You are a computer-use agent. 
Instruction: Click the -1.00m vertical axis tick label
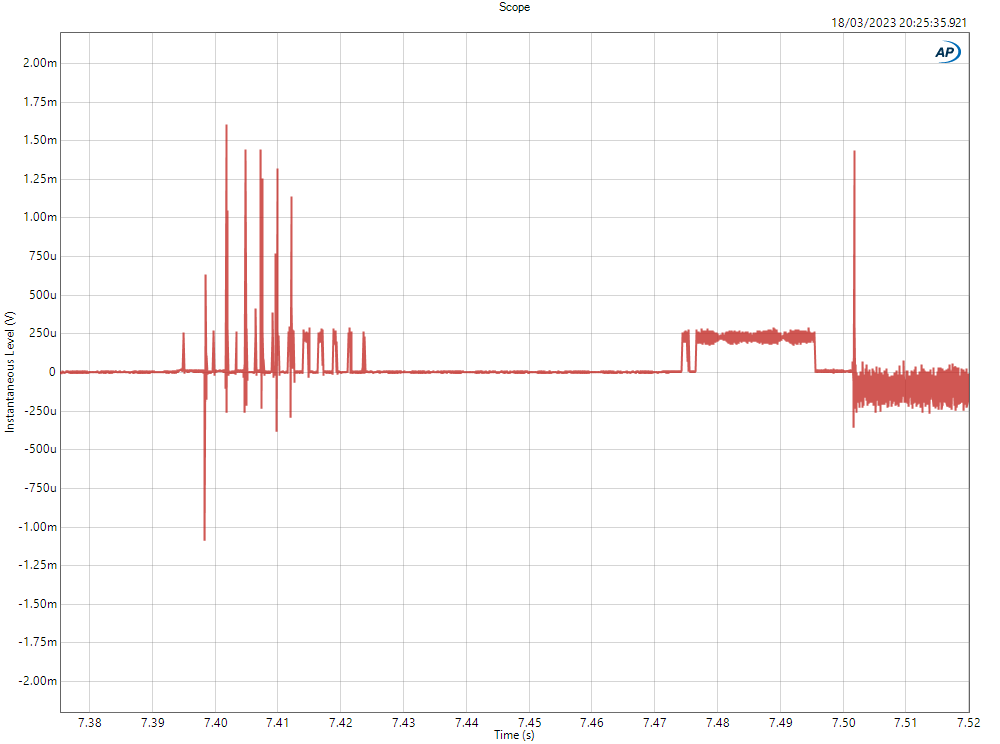click(x=38, y=527)
